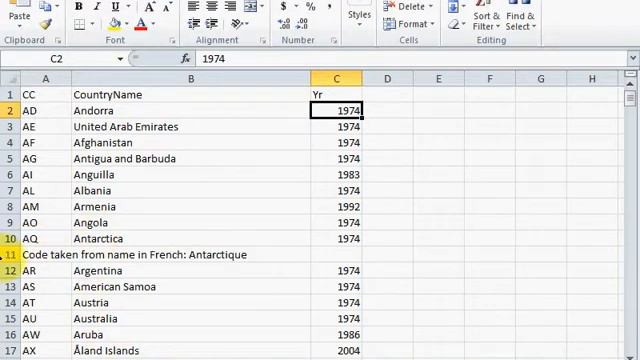The image size is (640, 360).
Task: Open the Sort & Filter menu
Action: [x=486, y=20]
